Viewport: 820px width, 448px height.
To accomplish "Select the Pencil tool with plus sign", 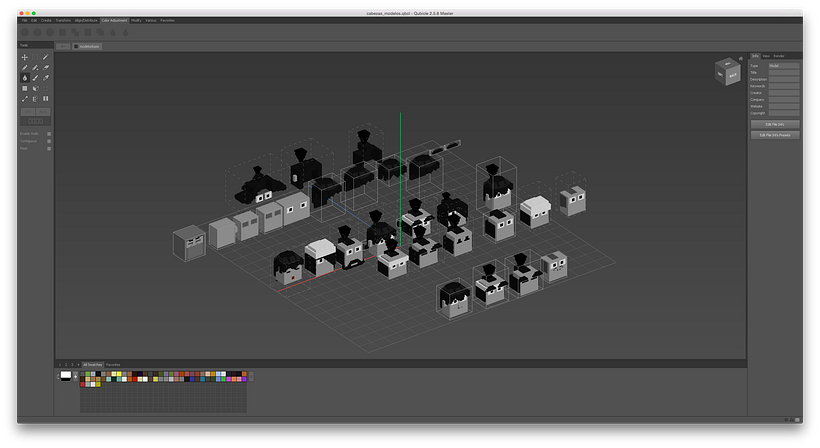I will pyautogui.click(x=35, y=67).
